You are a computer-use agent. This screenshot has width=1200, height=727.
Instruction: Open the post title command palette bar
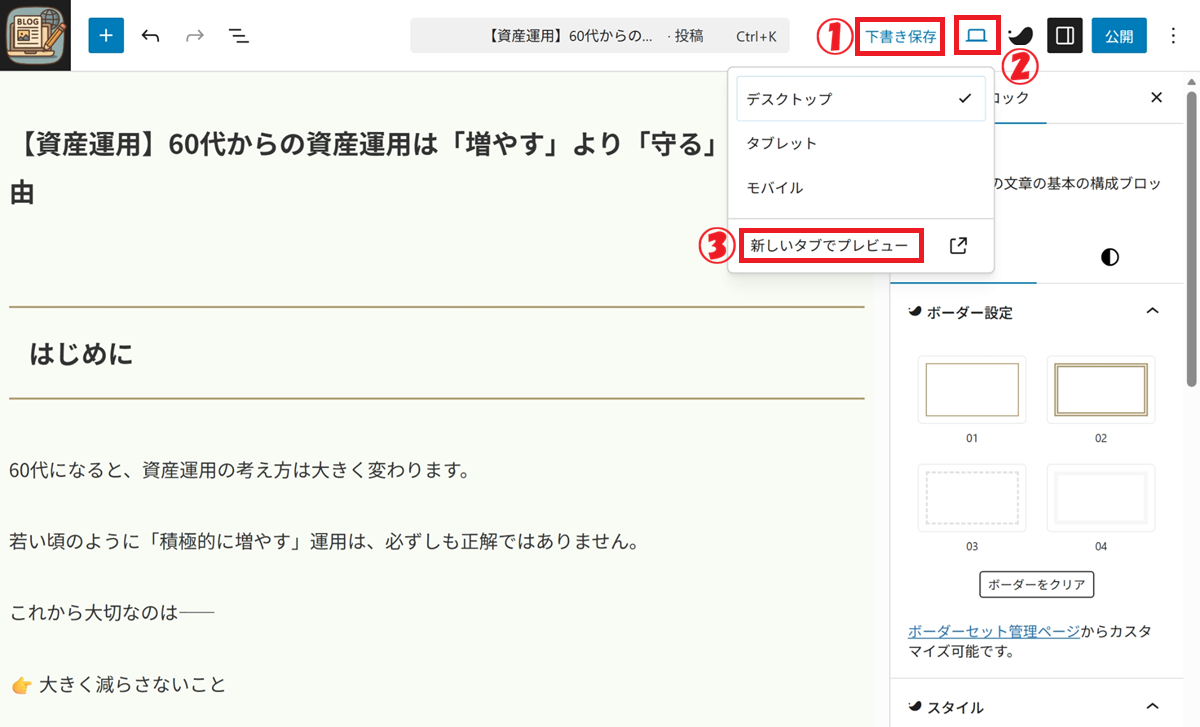600,36
